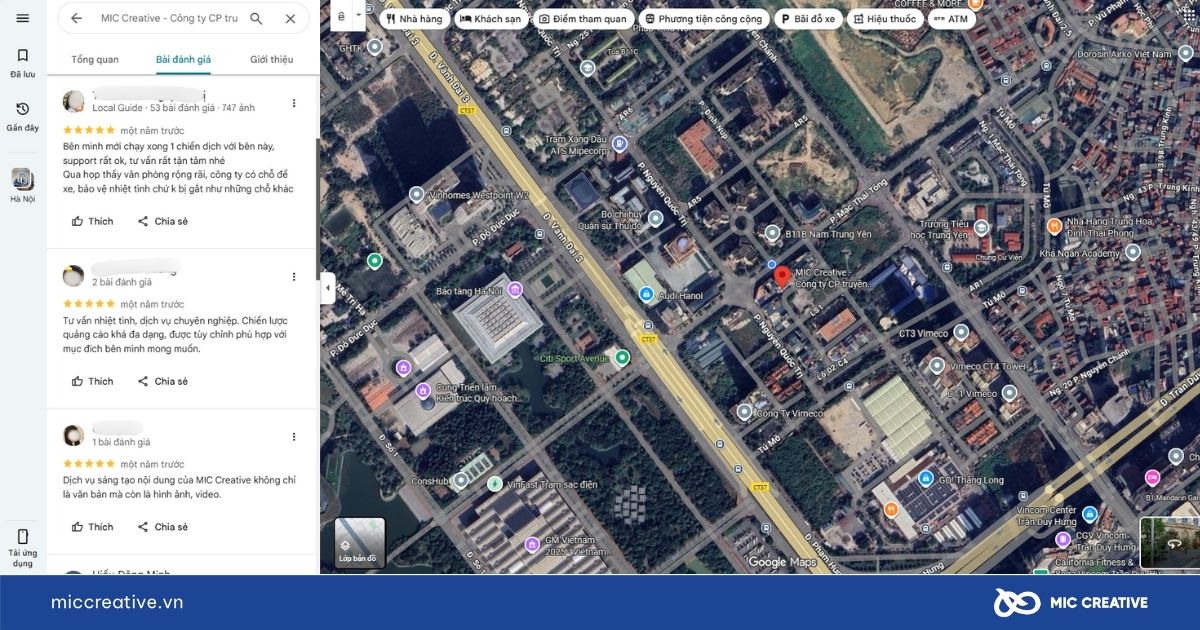
Task: Open the Gần đây recent history
Action: [x=23, y=116]
